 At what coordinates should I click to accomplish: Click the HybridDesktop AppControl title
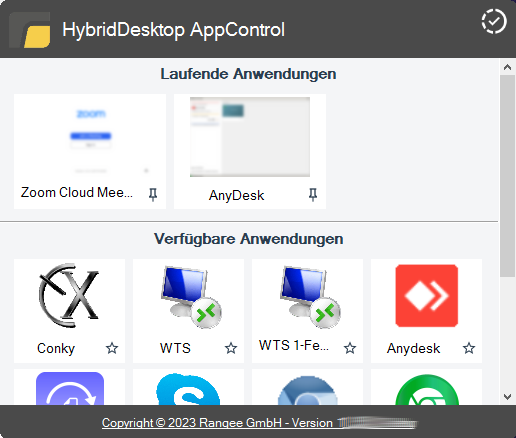(x=173, y=30)
